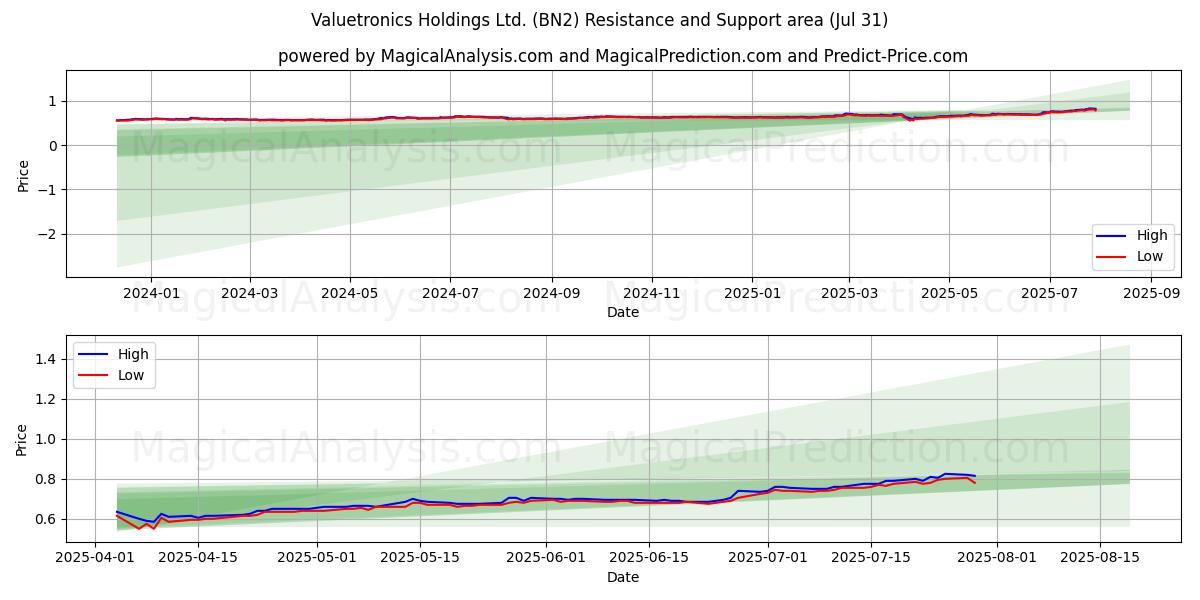Click the 2024-11 x-axis label

pyautogui.click(x=652, y=294)
